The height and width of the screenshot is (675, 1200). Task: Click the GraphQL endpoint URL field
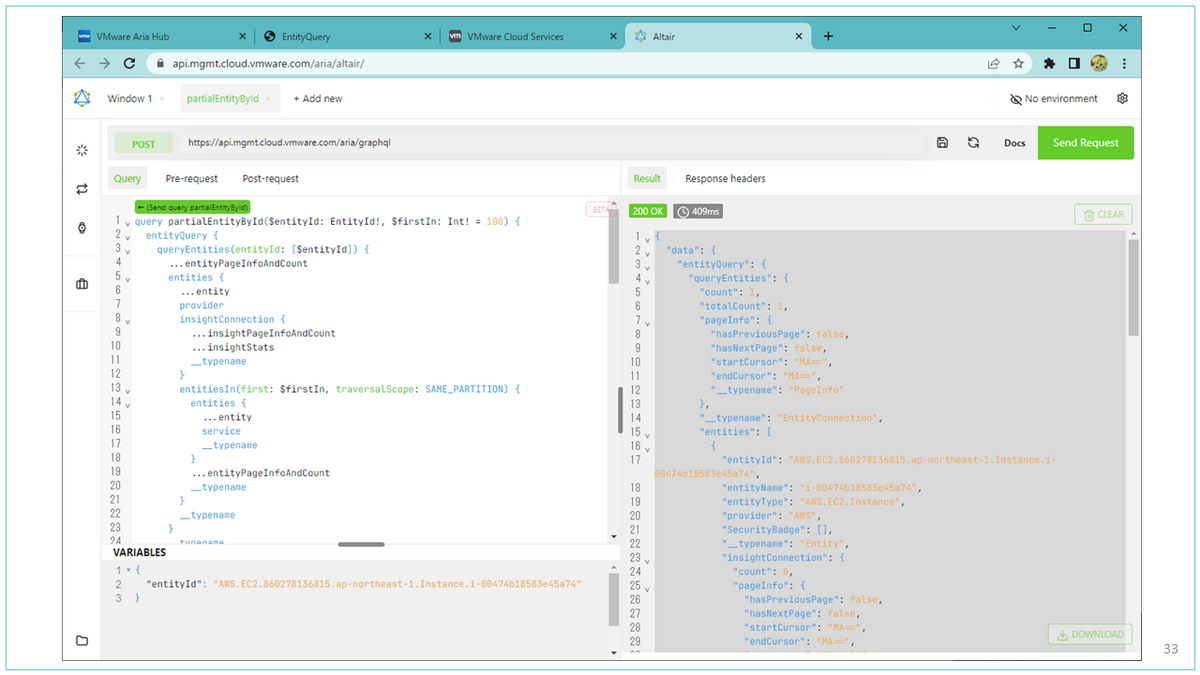click(555, 143)
